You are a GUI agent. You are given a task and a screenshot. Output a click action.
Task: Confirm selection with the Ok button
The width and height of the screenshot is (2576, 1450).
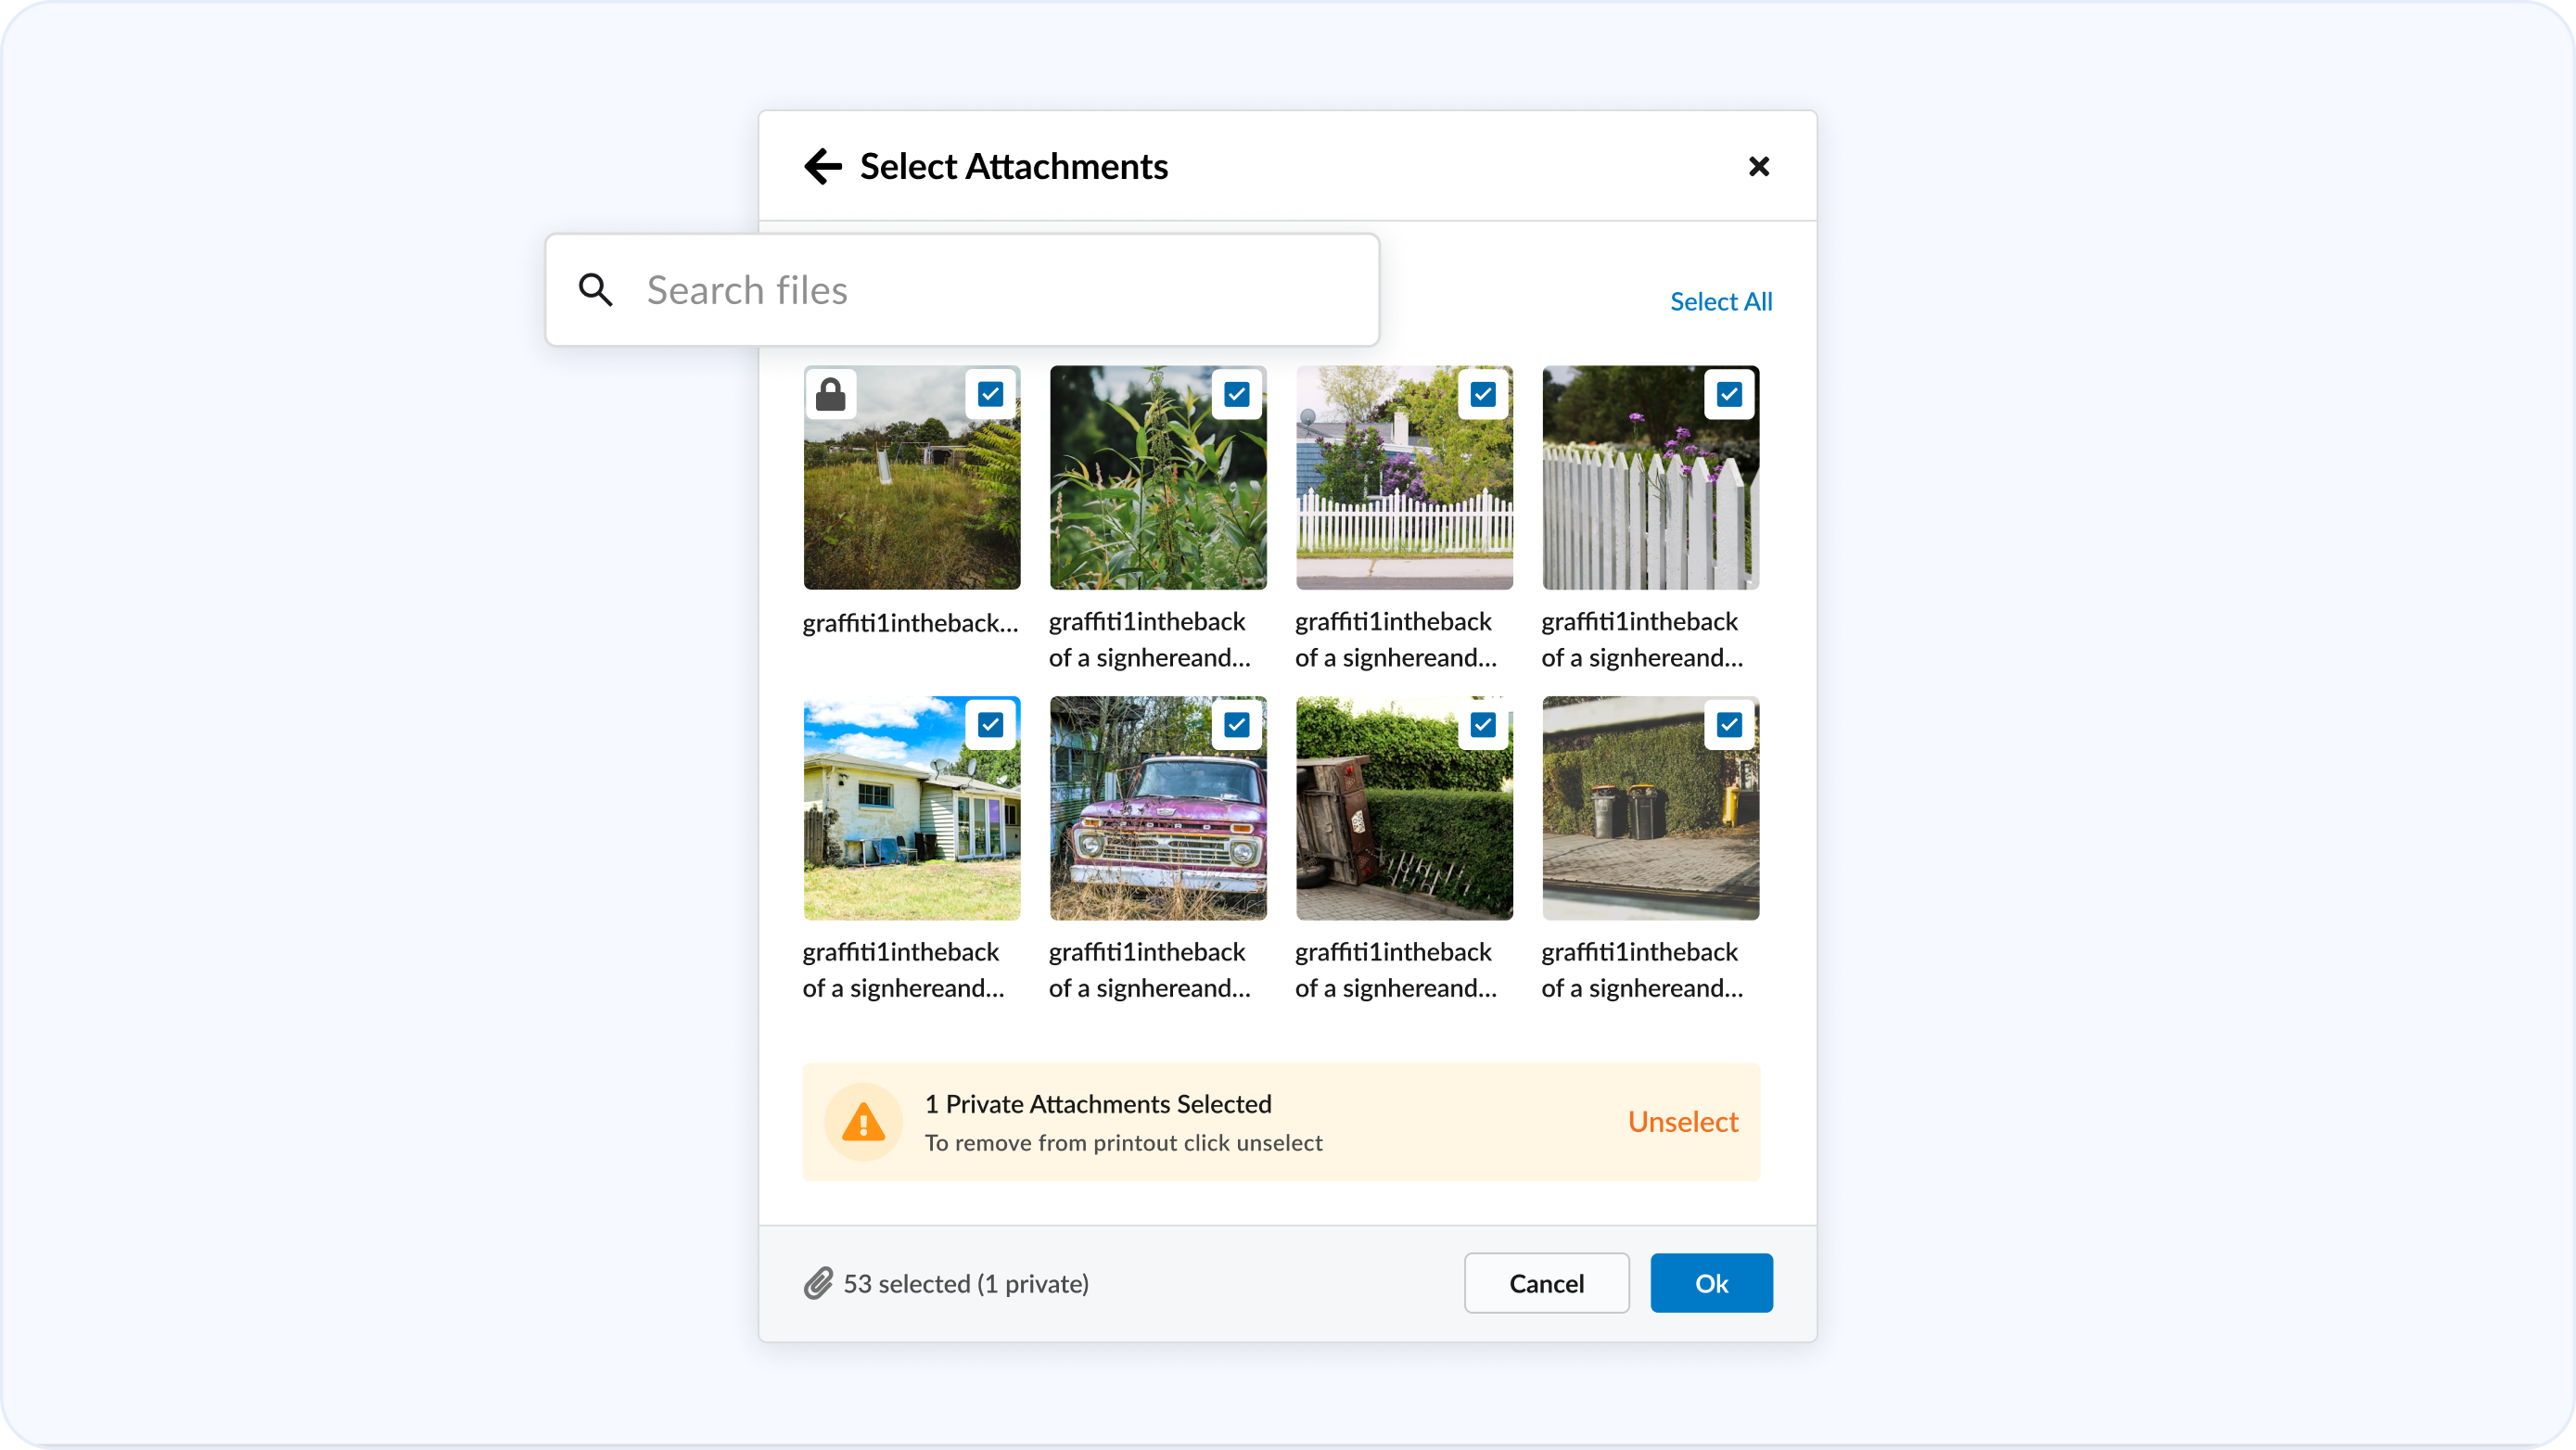click(x=1711, y=1283)
